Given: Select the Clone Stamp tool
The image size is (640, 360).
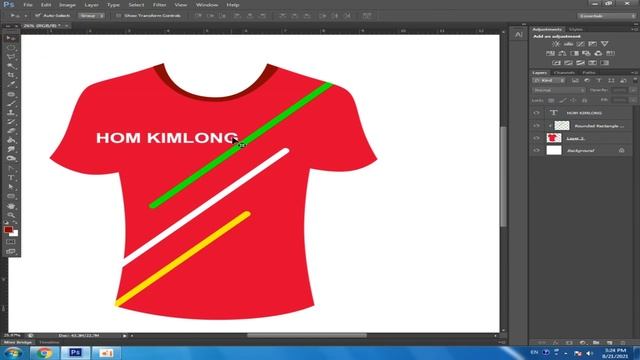Looking at the screenshot, I should pyautogui.click(x=10, y=113).
